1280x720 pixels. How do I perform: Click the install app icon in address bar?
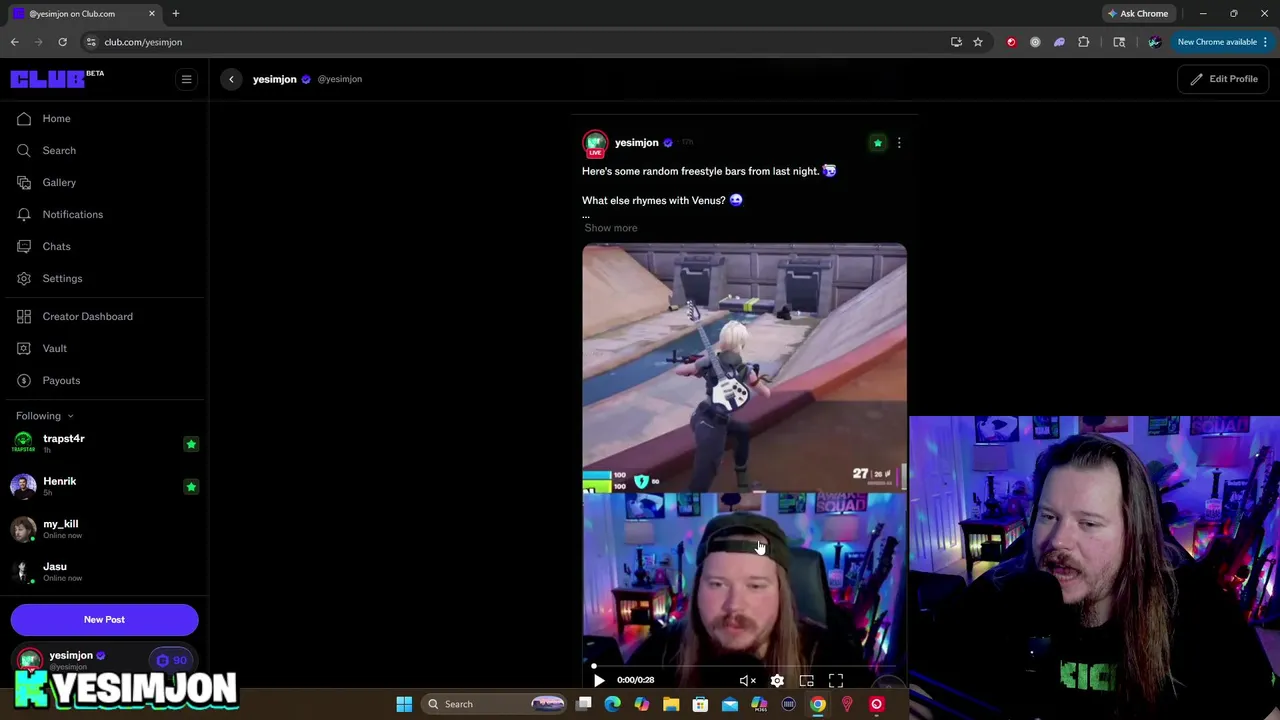[956, 42]
